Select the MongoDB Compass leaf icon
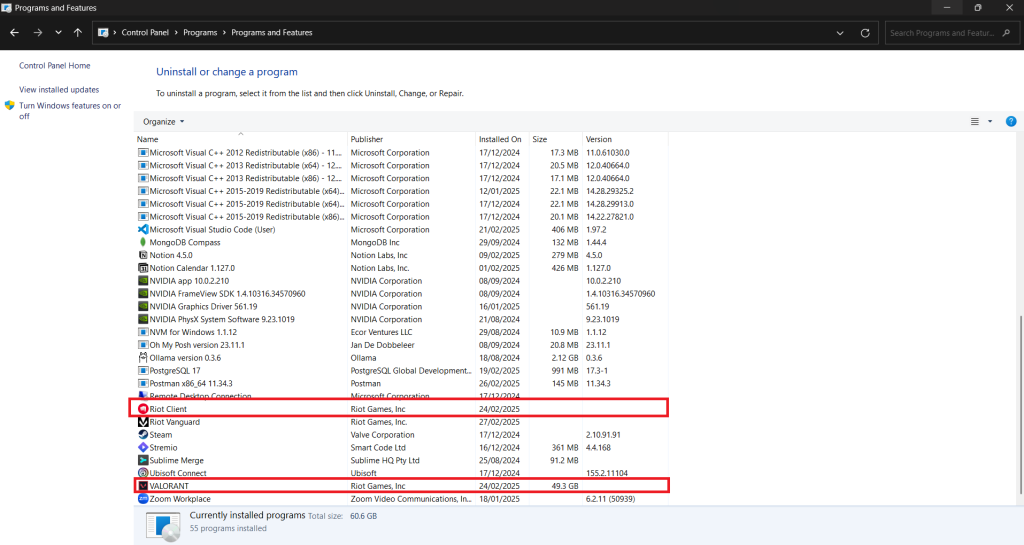 [x=143, y=243]
